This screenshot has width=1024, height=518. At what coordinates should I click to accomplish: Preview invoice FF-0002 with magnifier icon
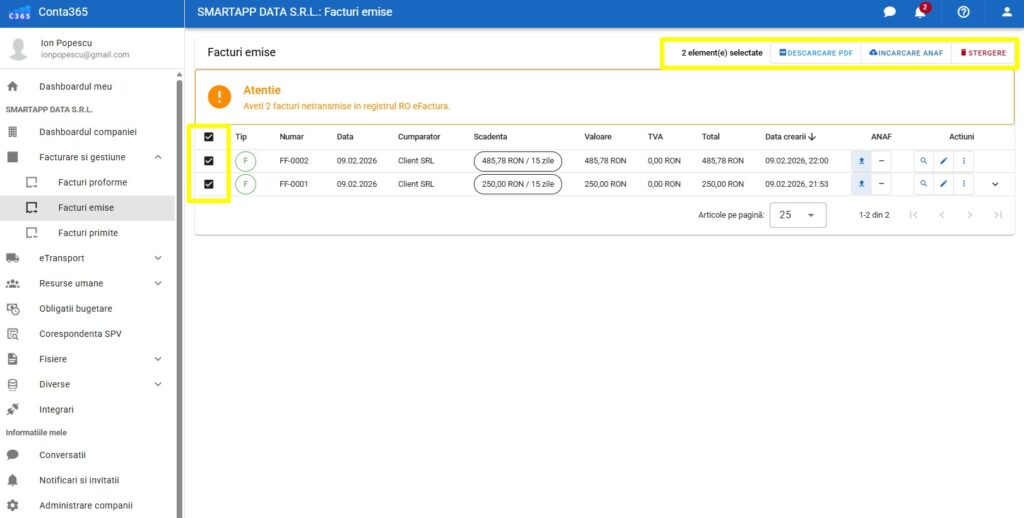pos(924,160)
